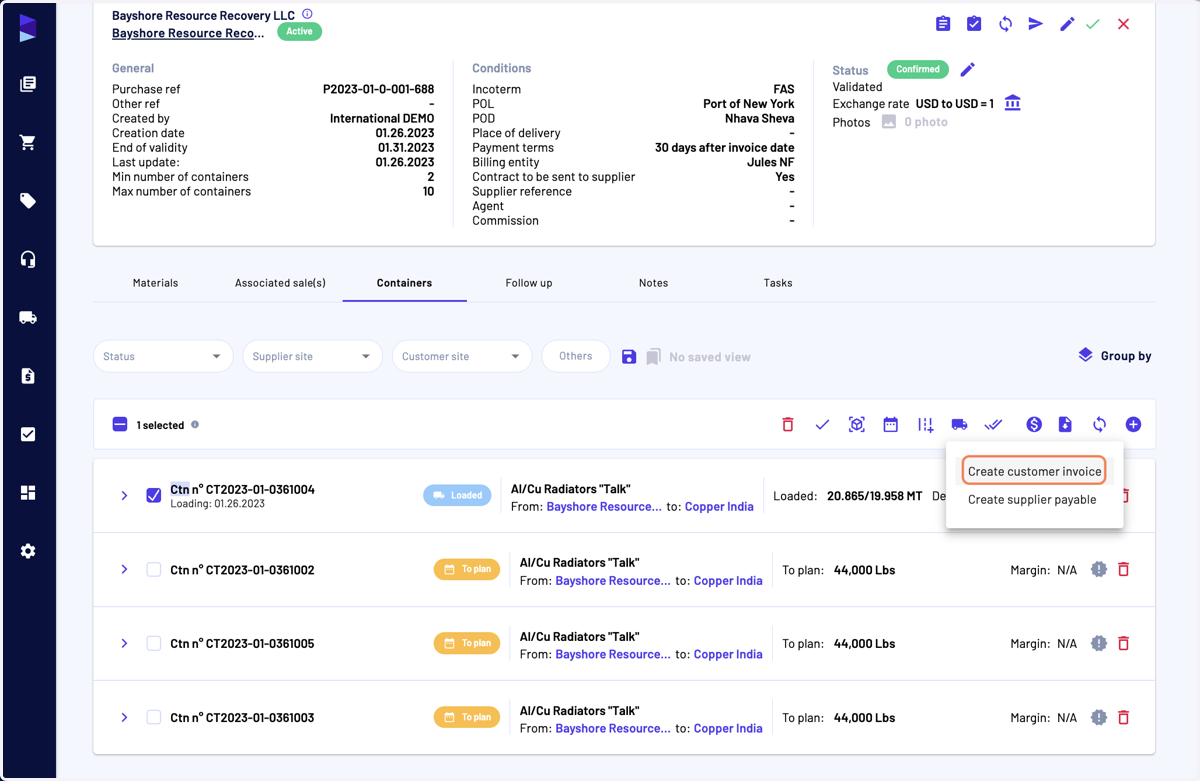Check container CT2023-01-0361005 checkbox
1200x781 pixels.
point(154,643)
